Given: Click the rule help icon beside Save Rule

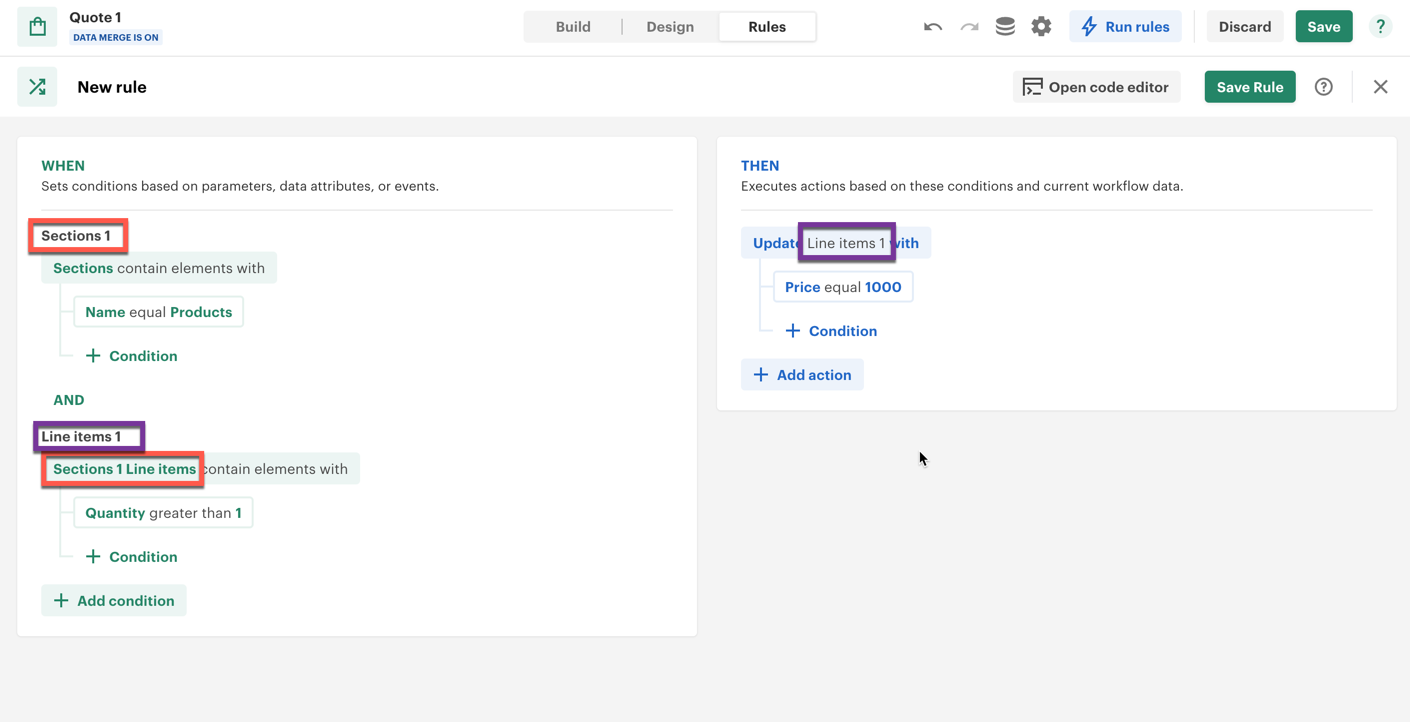Looking at the screenshot, I should [x=1323, y=87].
